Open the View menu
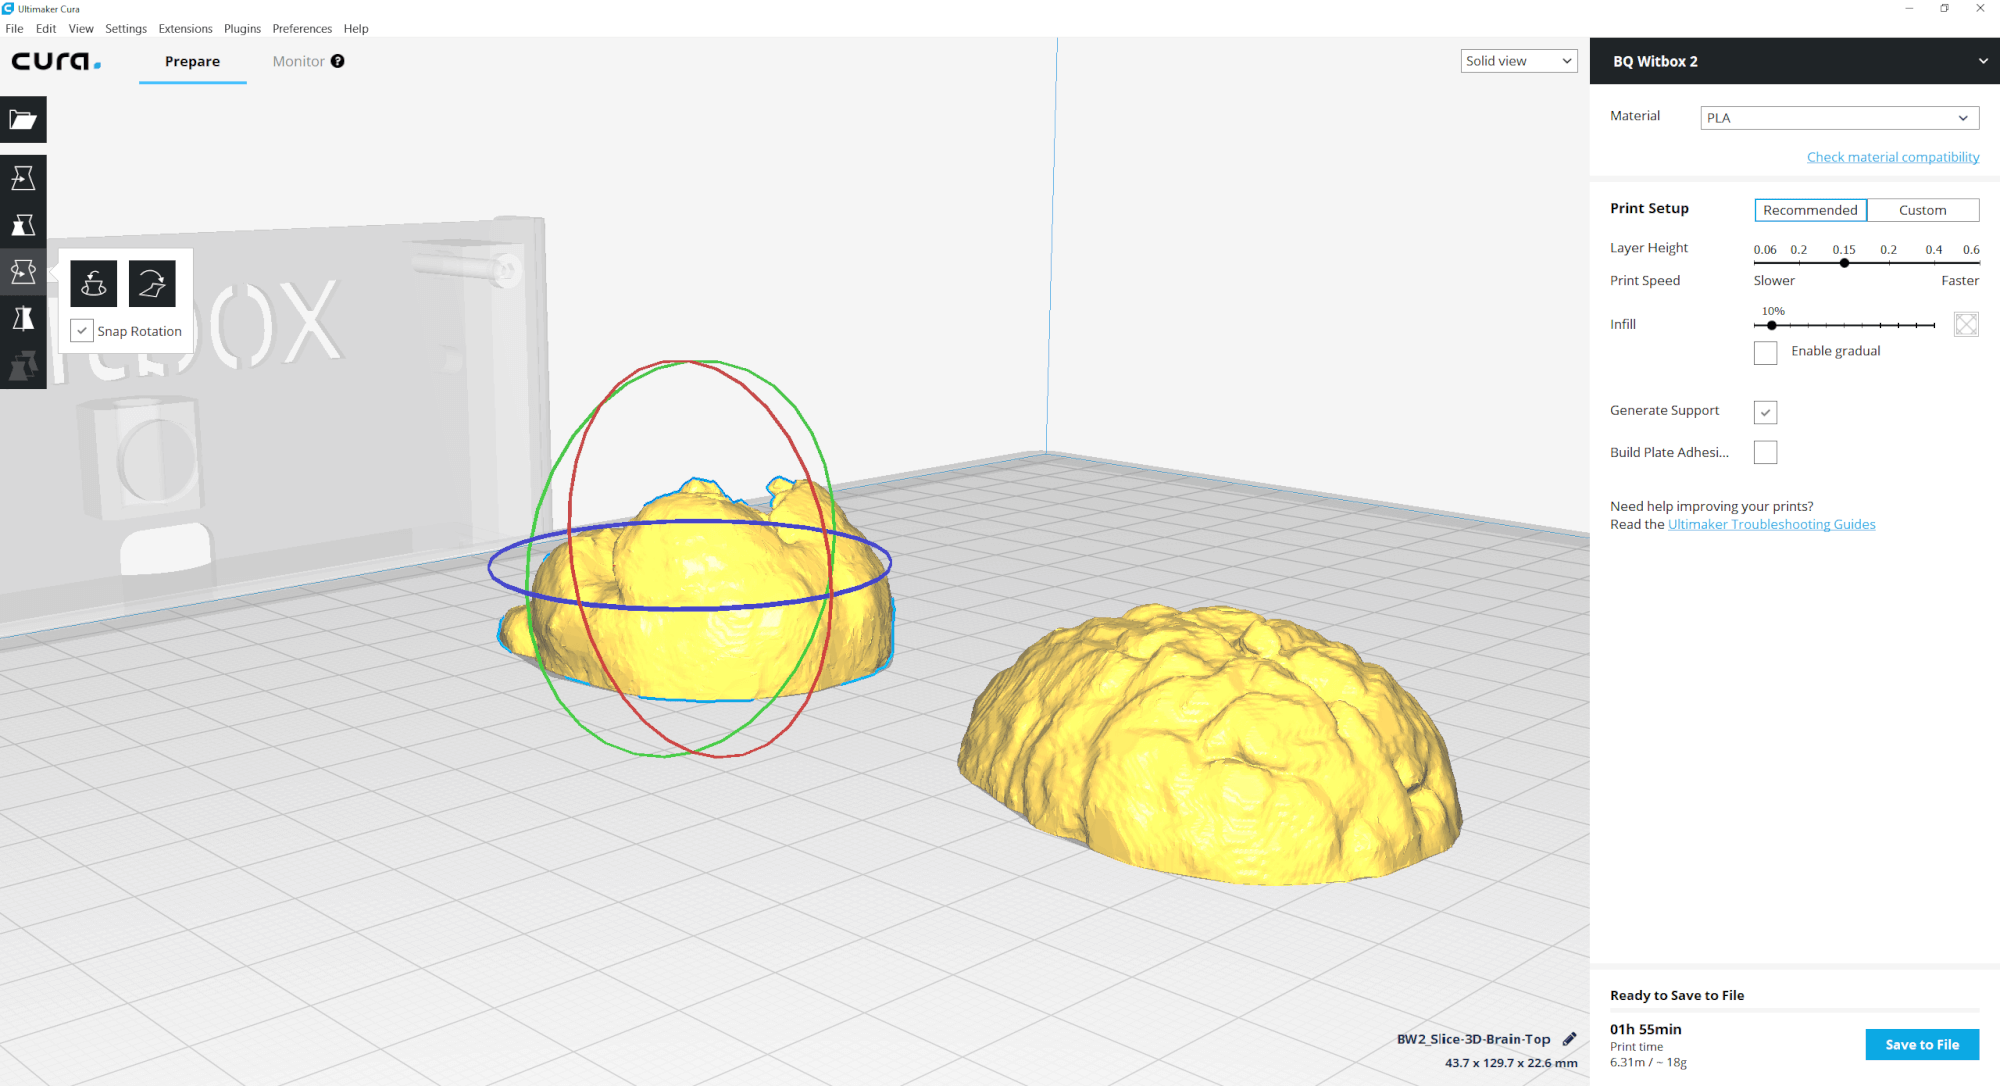 tap(81, 28)
